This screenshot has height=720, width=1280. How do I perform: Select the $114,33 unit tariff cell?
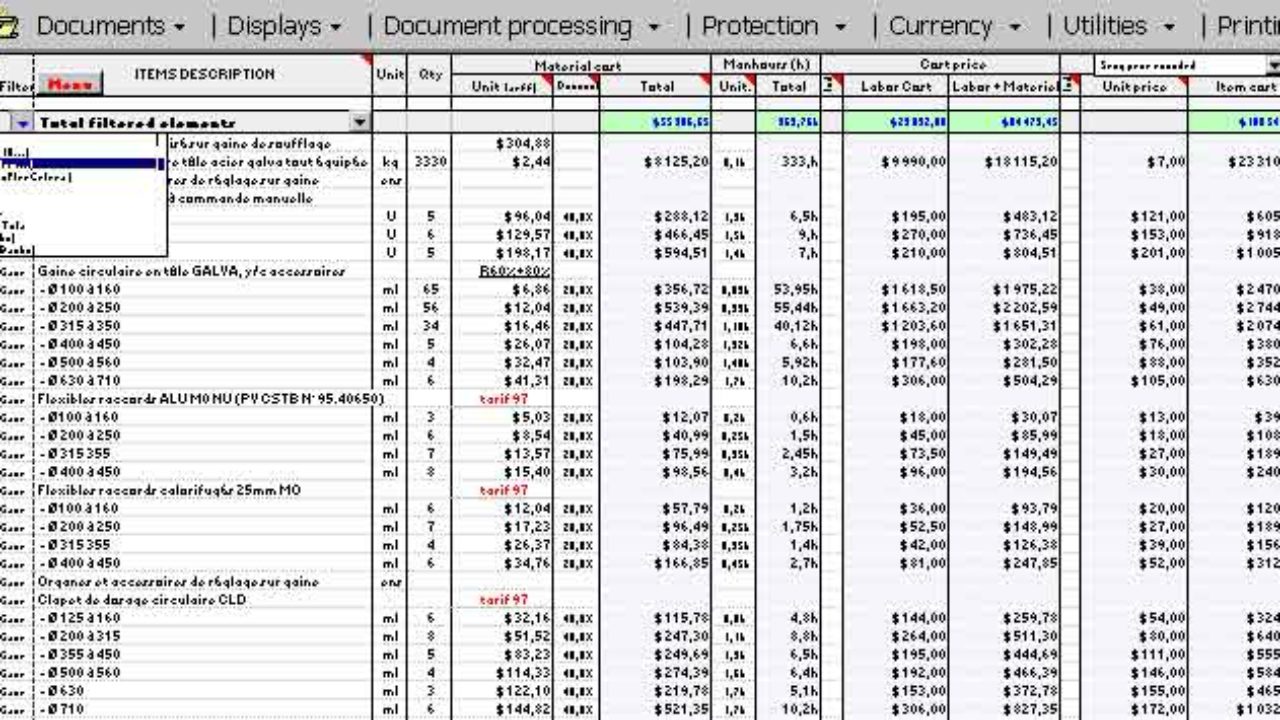[x=502, y=673]
